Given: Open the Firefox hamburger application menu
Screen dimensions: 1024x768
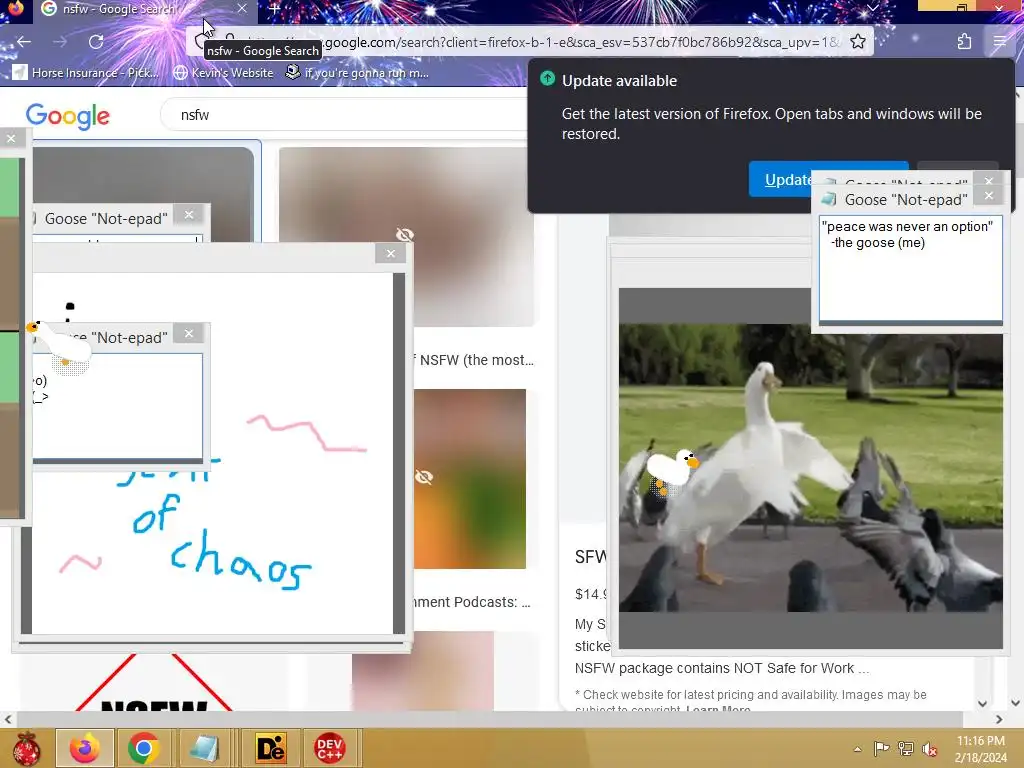Looking at the screenshot, I should pos(999,42).
